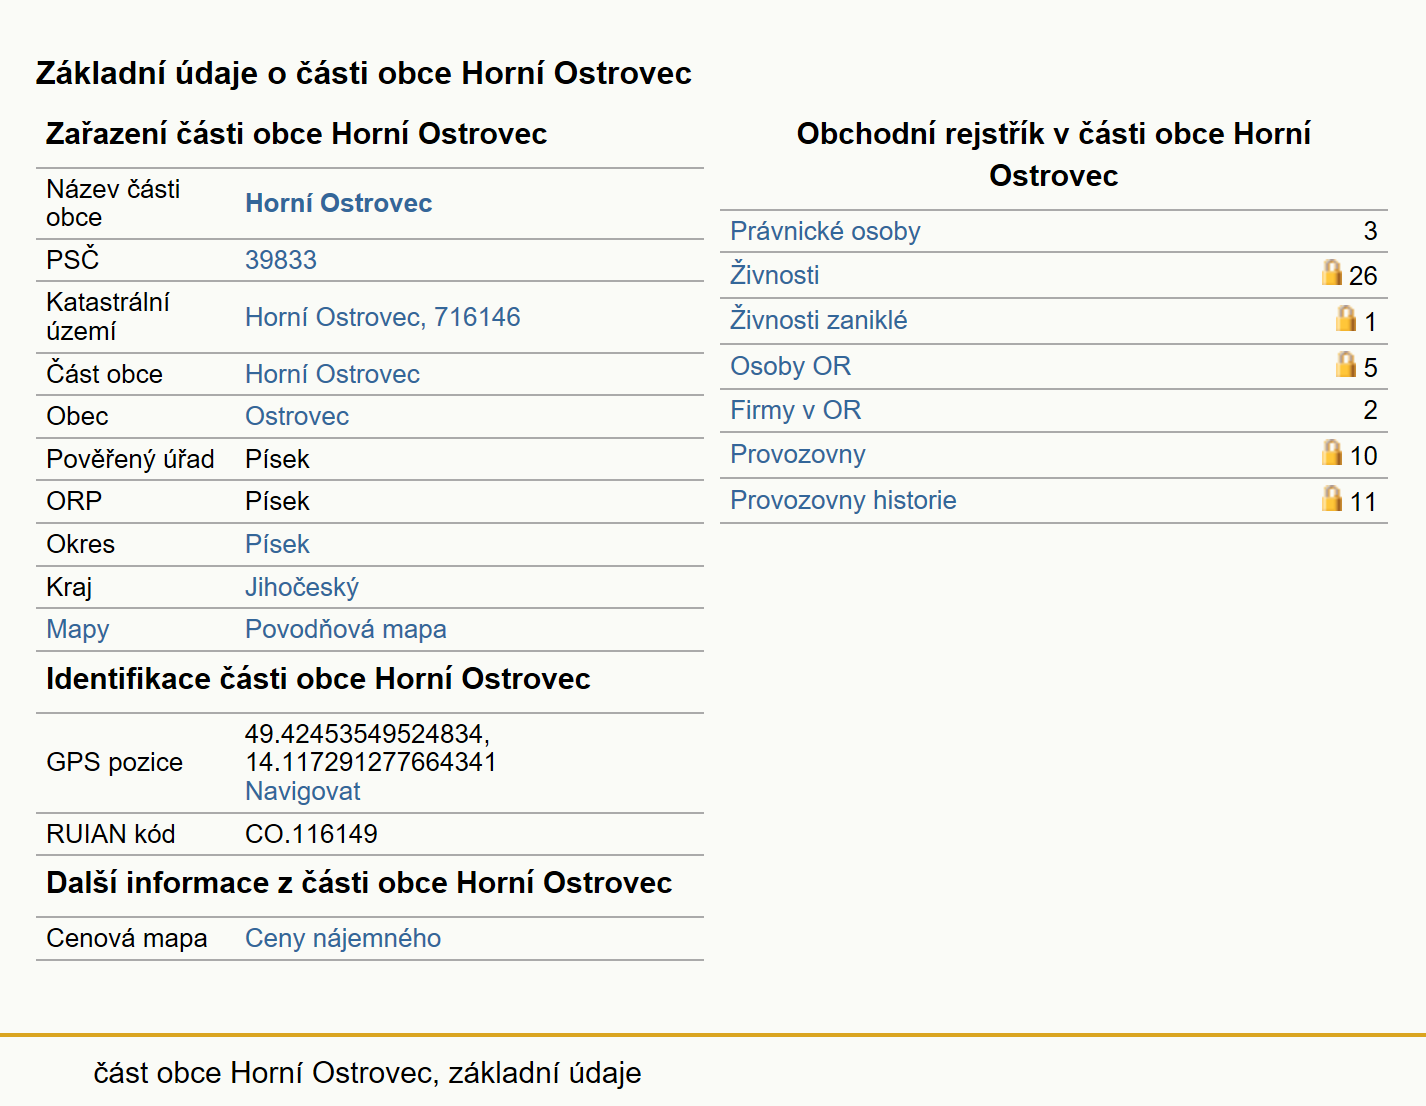Click footer text část obce Horní Ostrovec, základní údaje
The width and height of the screenshot is (1426, 1106).
point(368,1073)
